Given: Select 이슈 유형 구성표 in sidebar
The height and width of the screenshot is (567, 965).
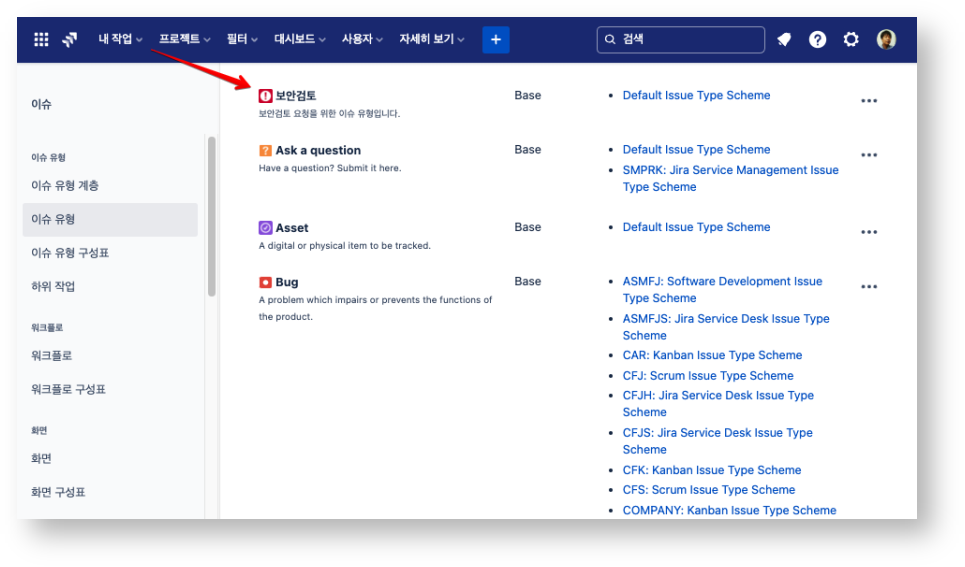Looking at the screenshot, I should (70, 253).
